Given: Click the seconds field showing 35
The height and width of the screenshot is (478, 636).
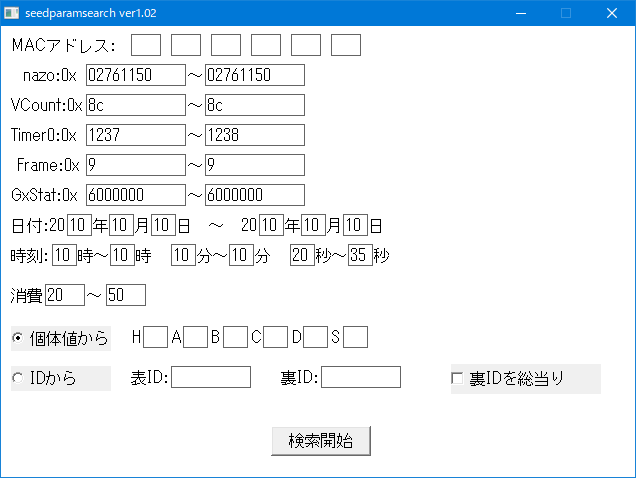Looking at the screenshot, I should click(360, 255).
